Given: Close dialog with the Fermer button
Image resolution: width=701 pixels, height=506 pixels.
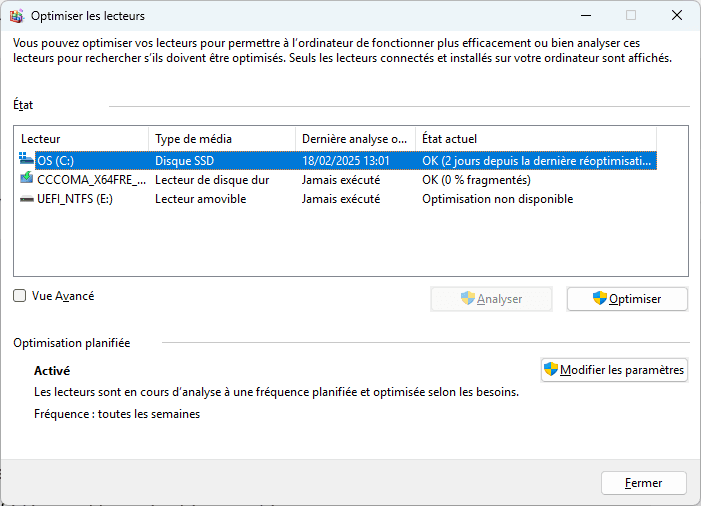Looking at the screenshot, I should point(644,483).
